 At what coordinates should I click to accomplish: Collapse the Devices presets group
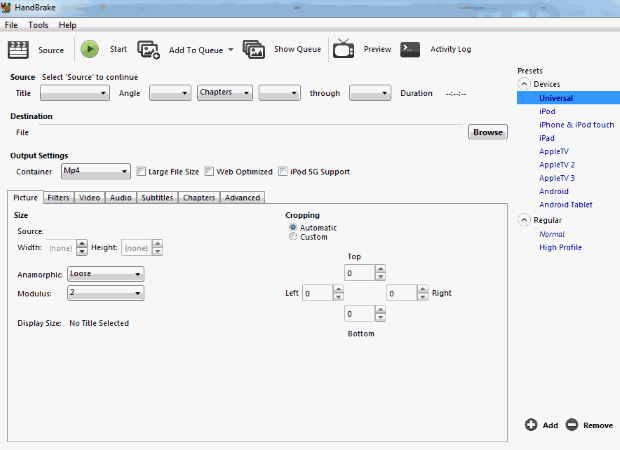[x=524, y=85]
